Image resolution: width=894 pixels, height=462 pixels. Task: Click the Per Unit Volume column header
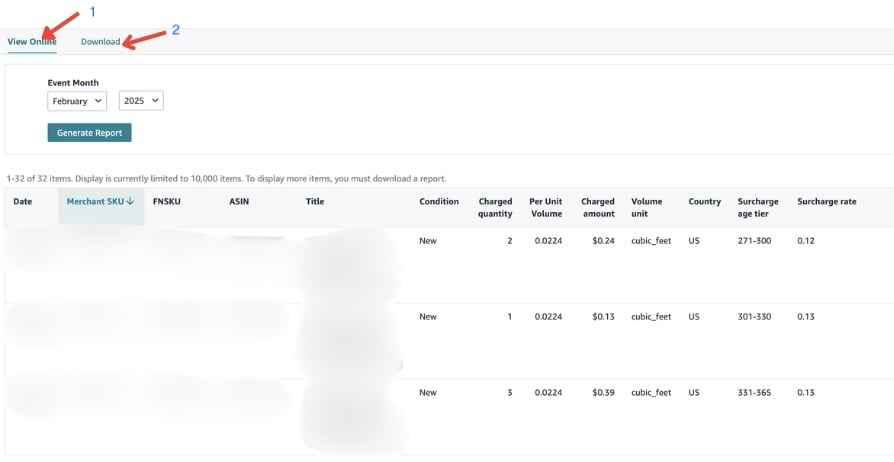click(x=546, y=207)
